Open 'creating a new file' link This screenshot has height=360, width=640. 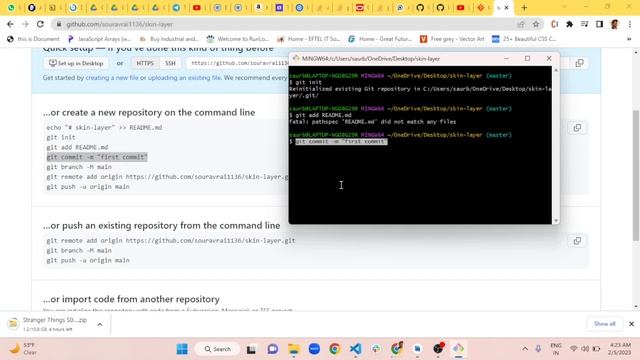(112, 78)
